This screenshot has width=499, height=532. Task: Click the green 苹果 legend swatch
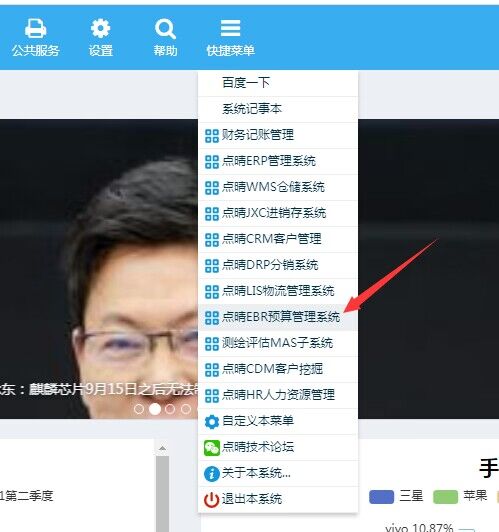(x=445, y=497)
